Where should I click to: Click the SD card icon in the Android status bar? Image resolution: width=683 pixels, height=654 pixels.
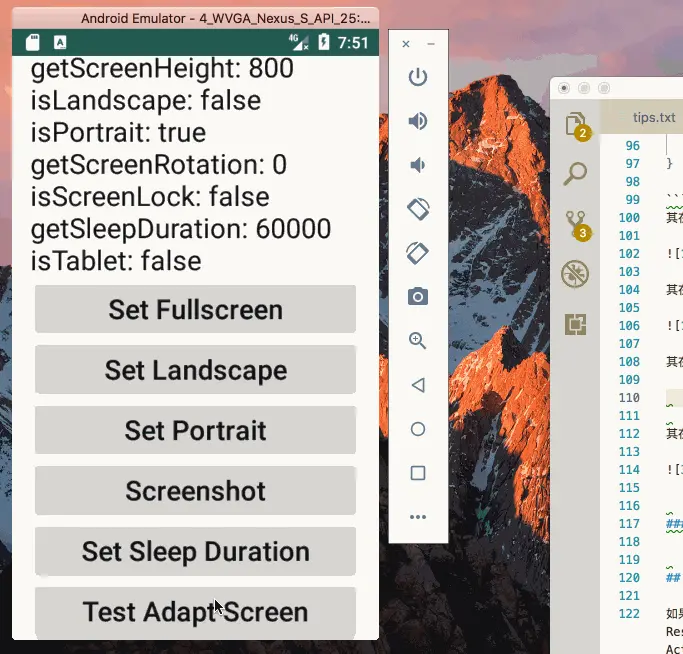(x=33, y=42)
